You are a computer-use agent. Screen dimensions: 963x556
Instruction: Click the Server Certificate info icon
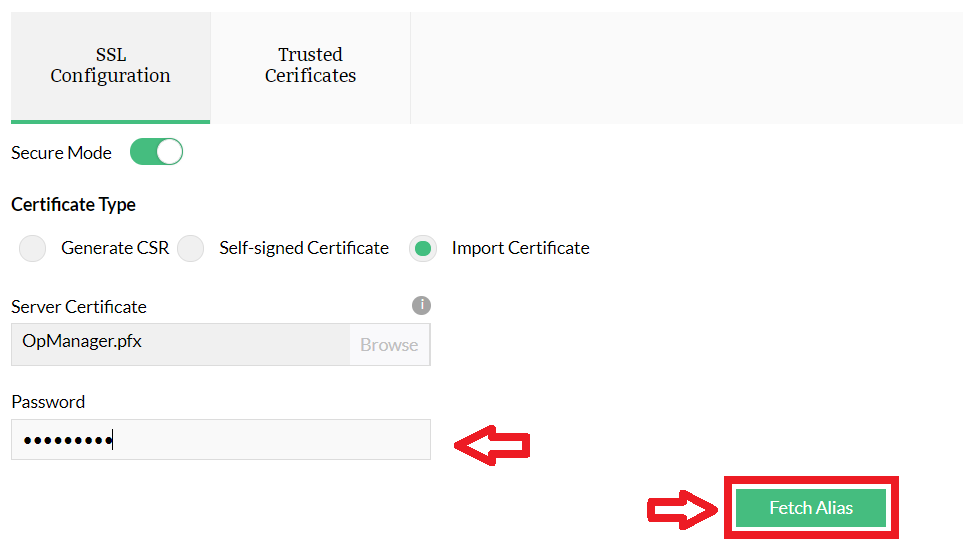(421, 305)
